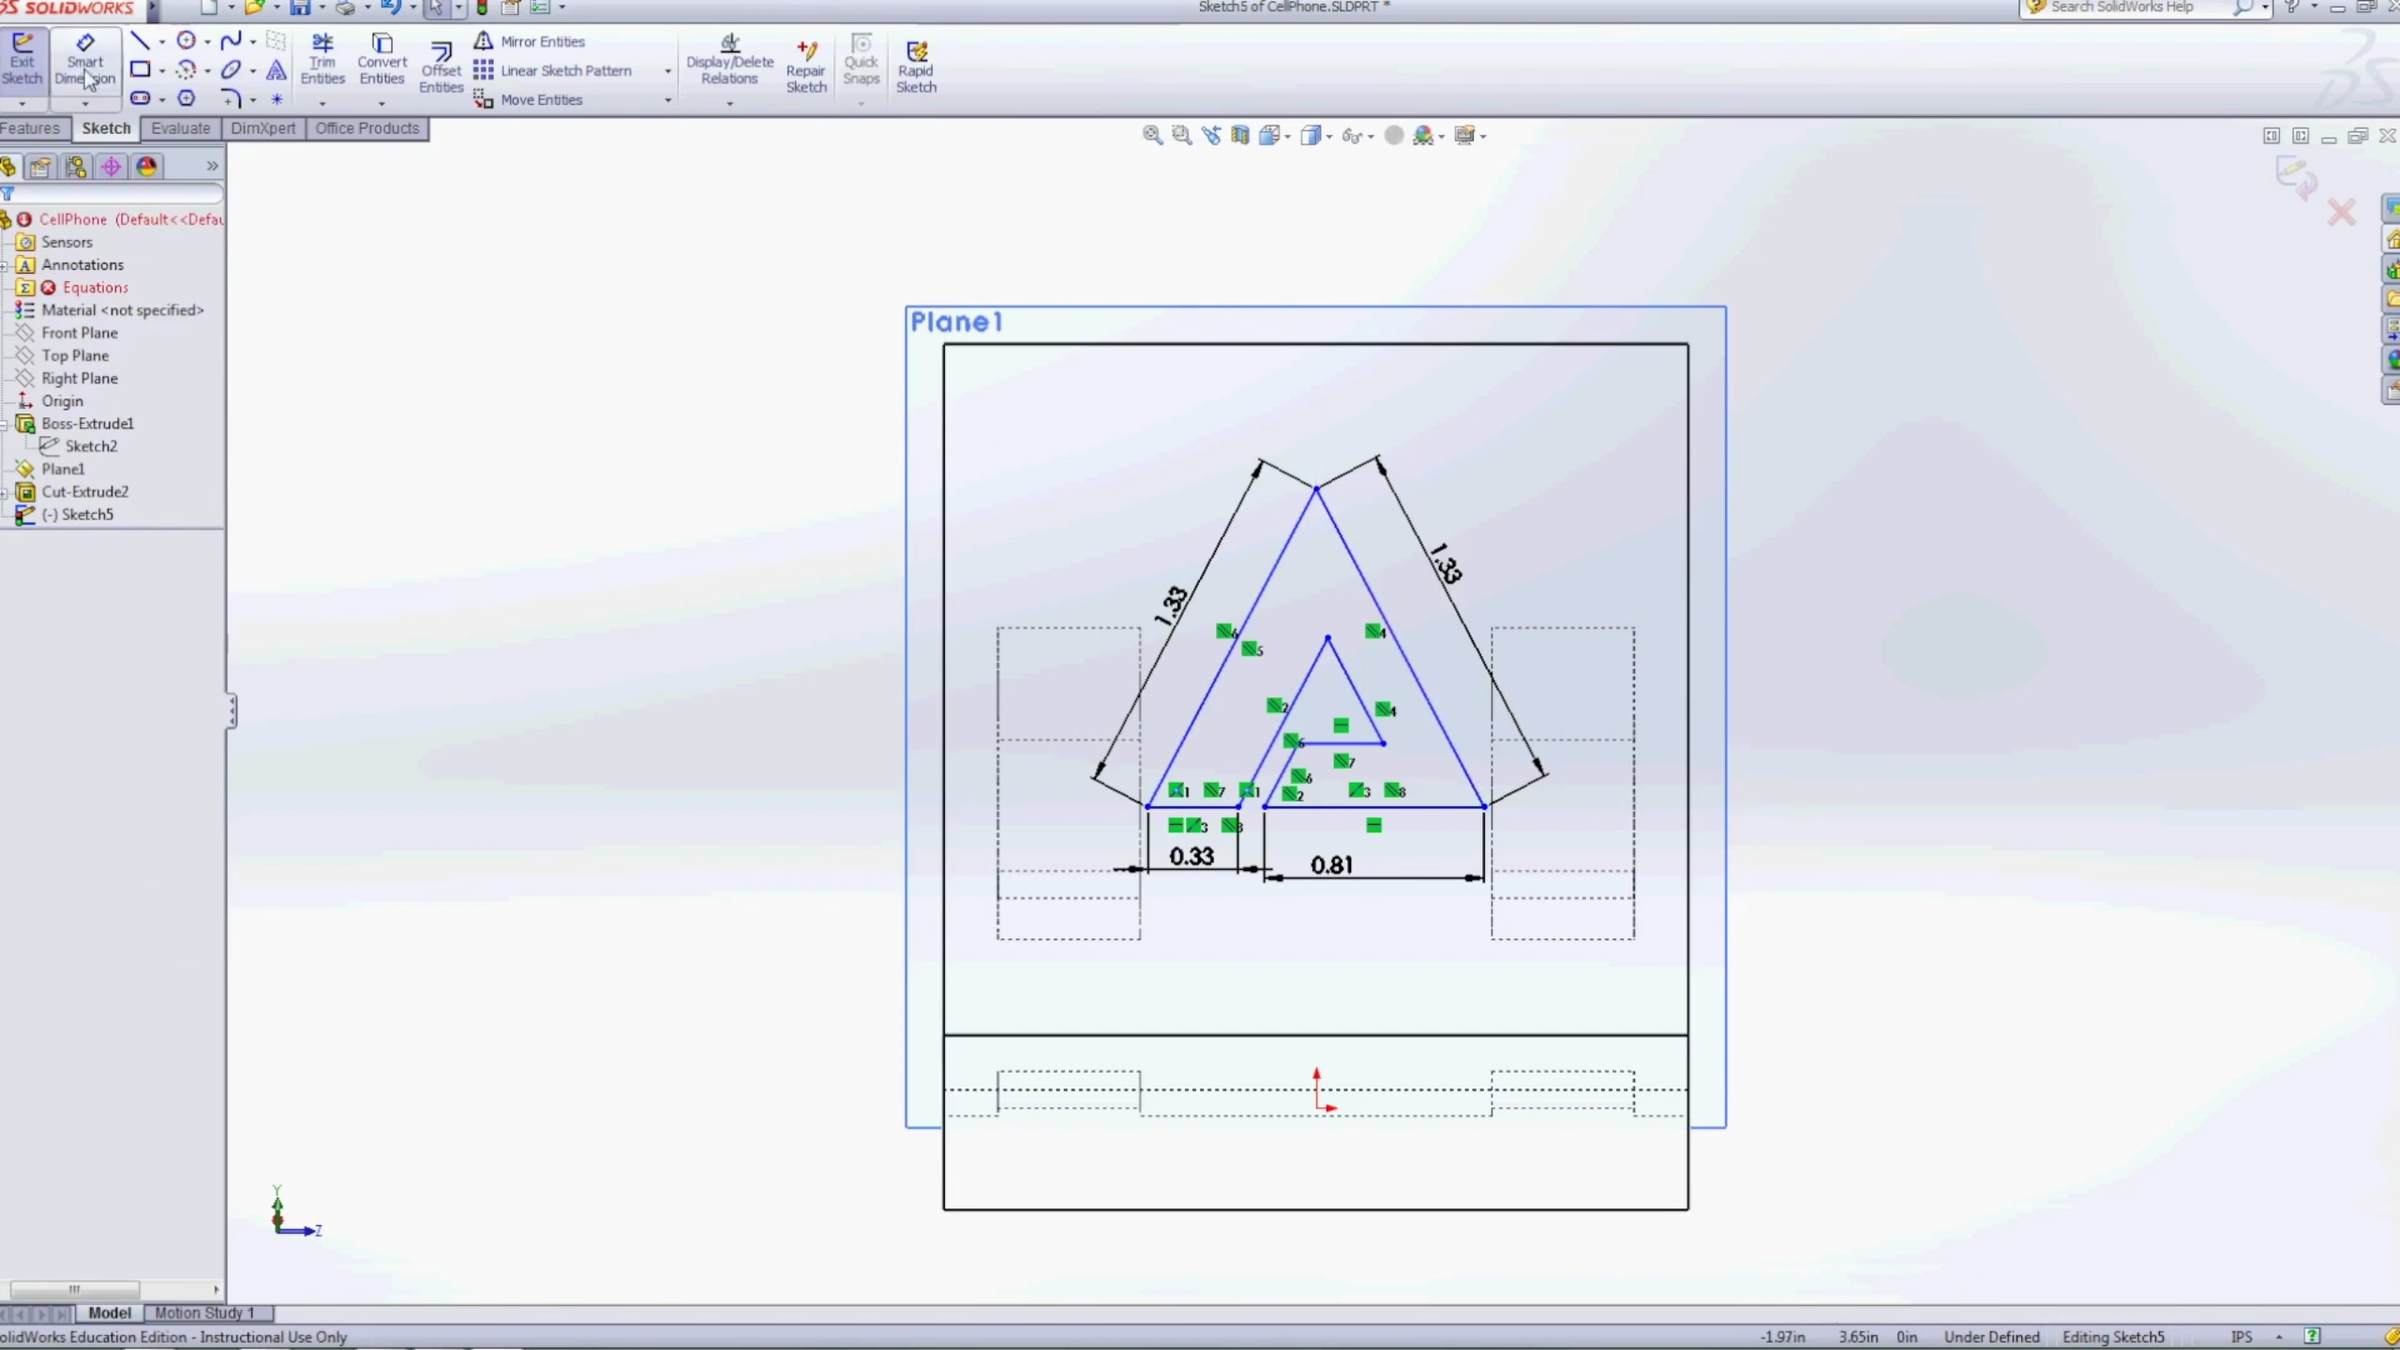Open the PropertyManager panel tab
The height and width of the screenshot is (1350, 2400).
pos(40,166)
